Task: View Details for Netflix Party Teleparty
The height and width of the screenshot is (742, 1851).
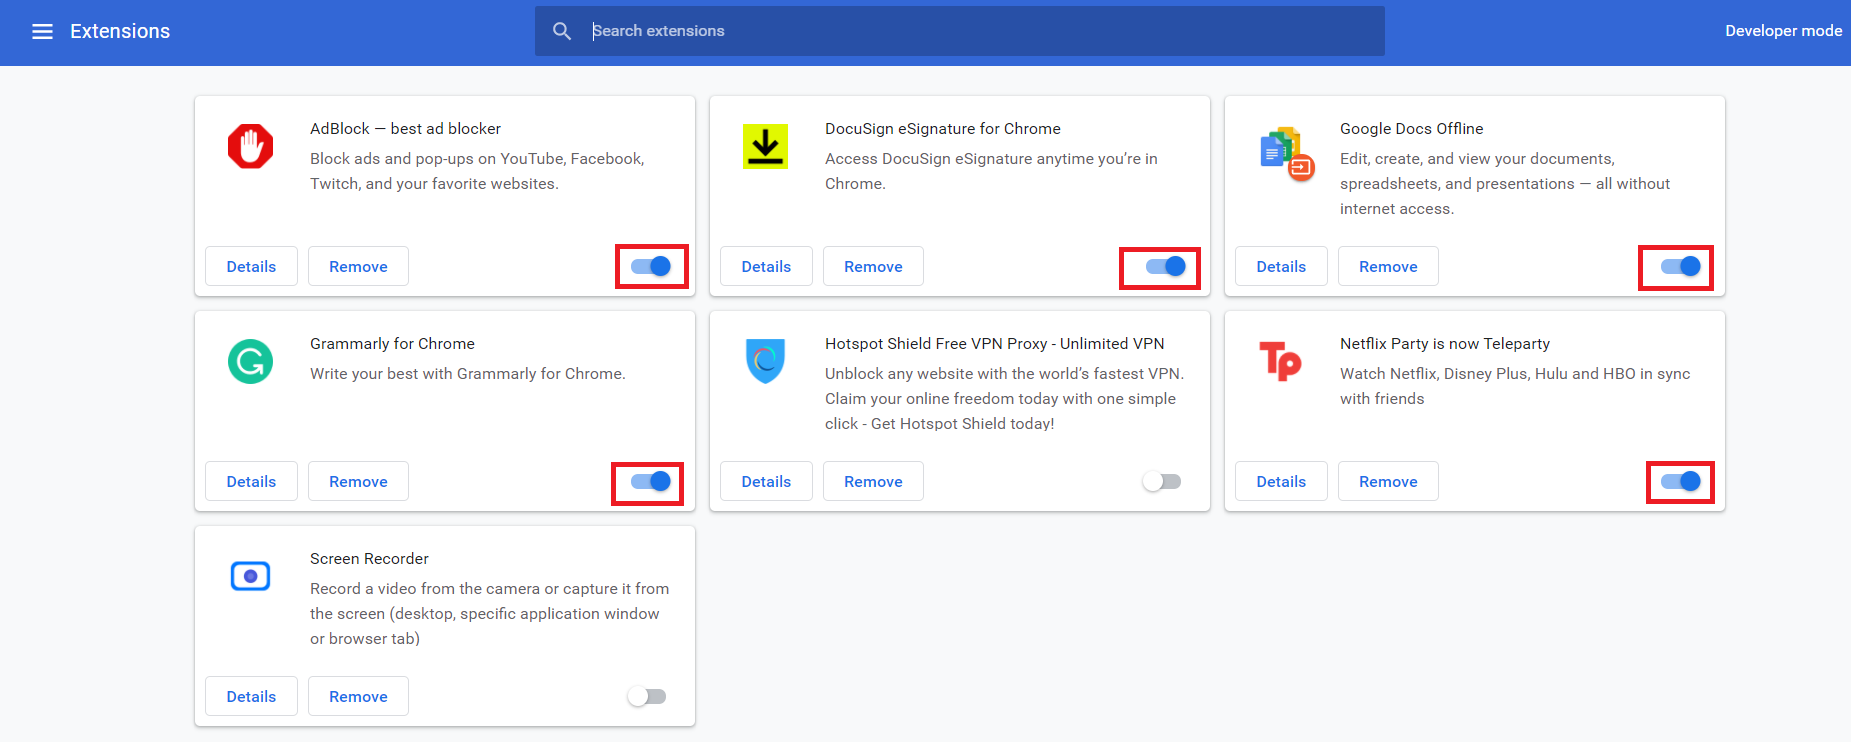Action: click(x=1281, y=481)
